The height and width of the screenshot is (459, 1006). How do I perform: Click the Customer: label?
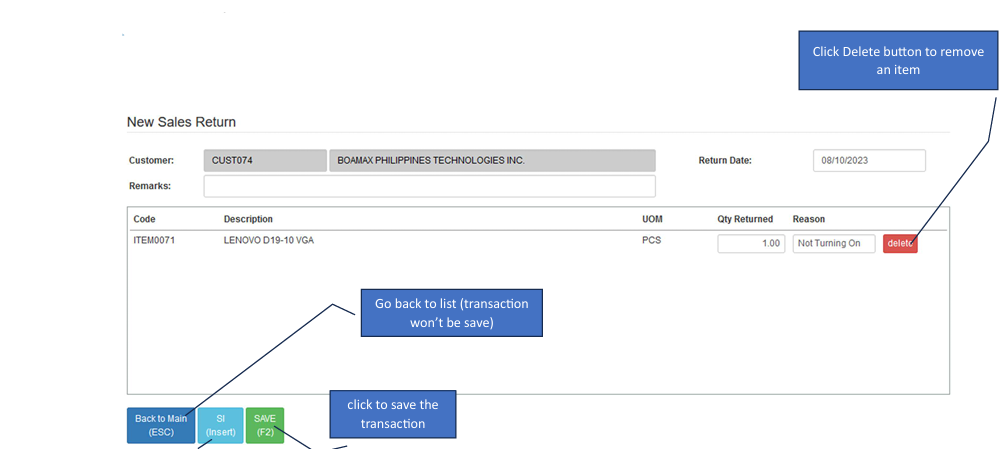click(x=151, y=160)
